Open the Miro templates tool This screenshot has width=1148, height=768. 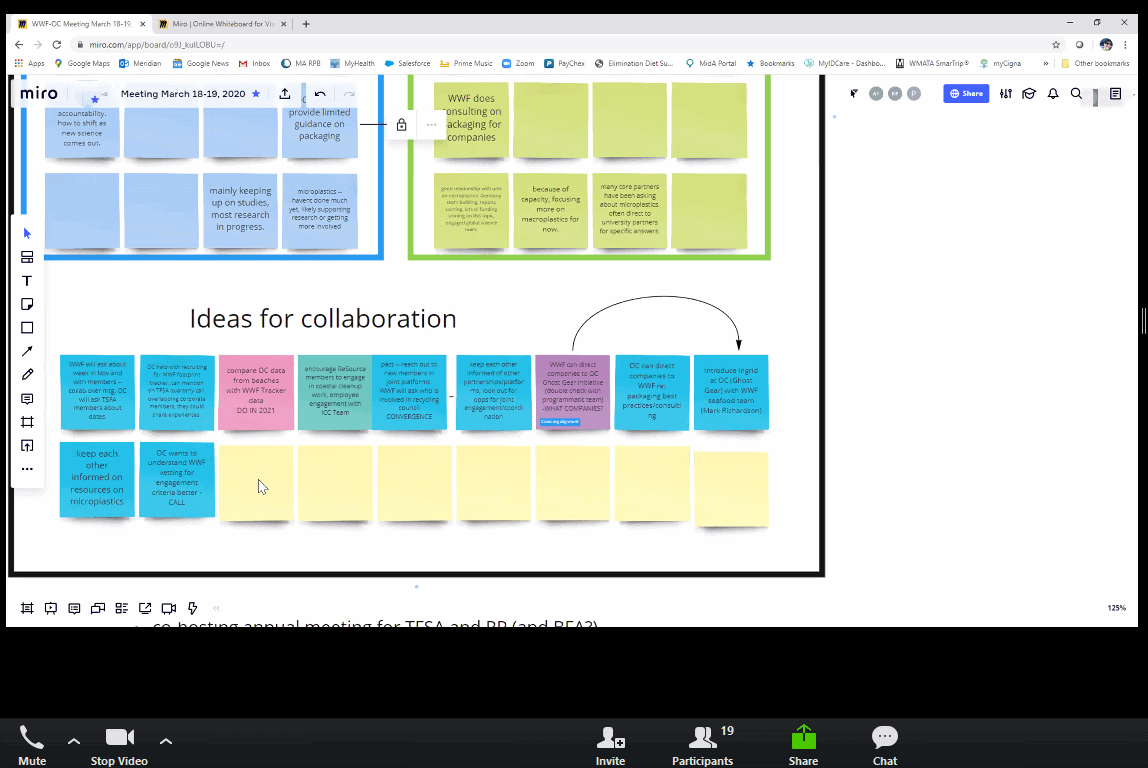coord(27,257)
